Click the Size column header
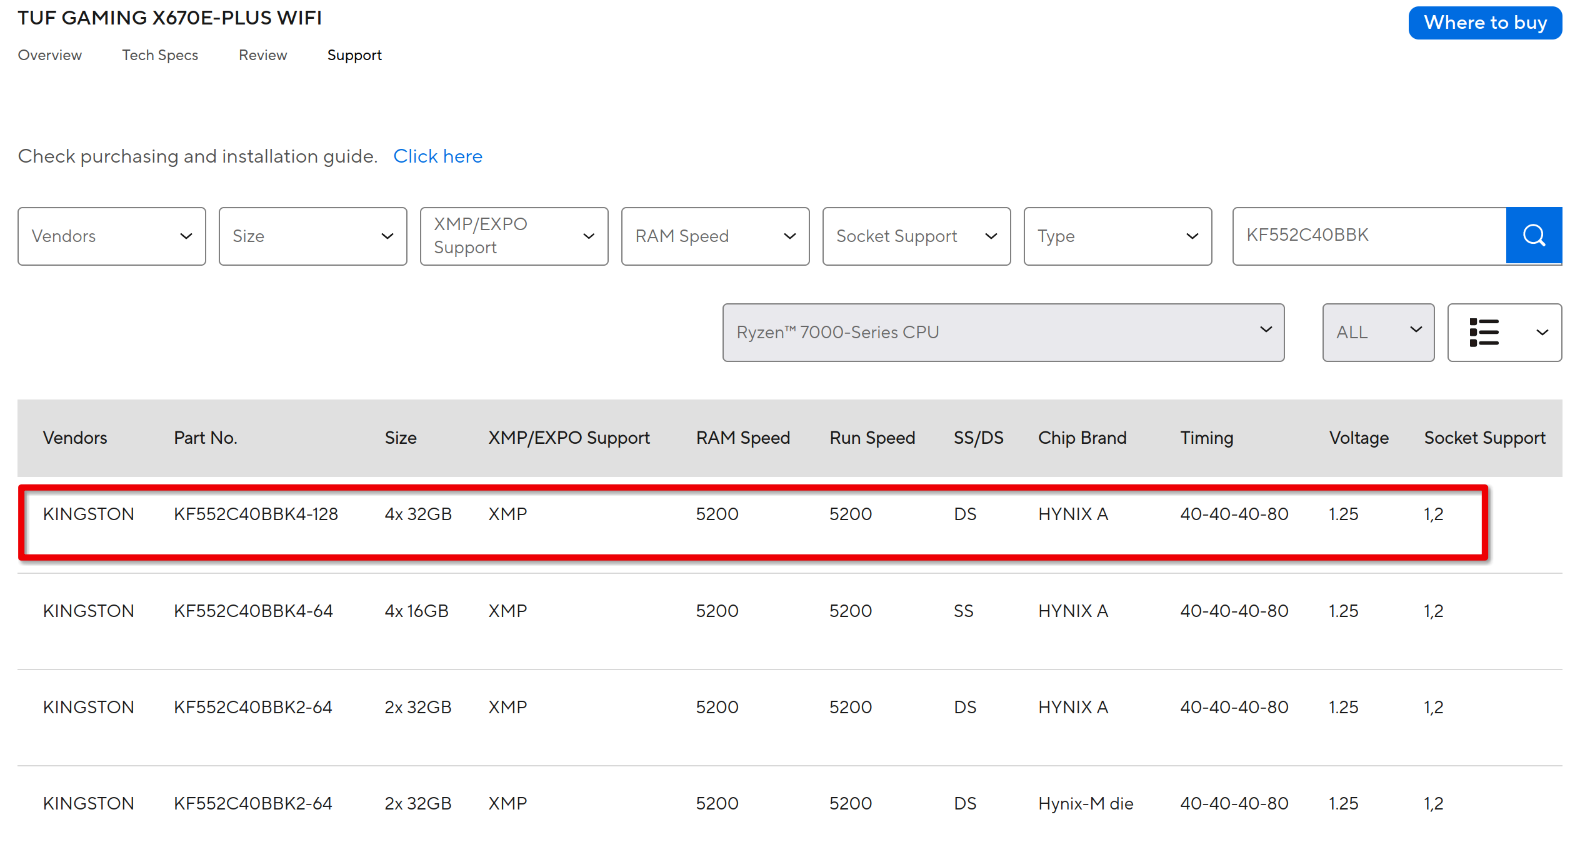This screenshot has height=852, width=1595. (x=401, y=438)
